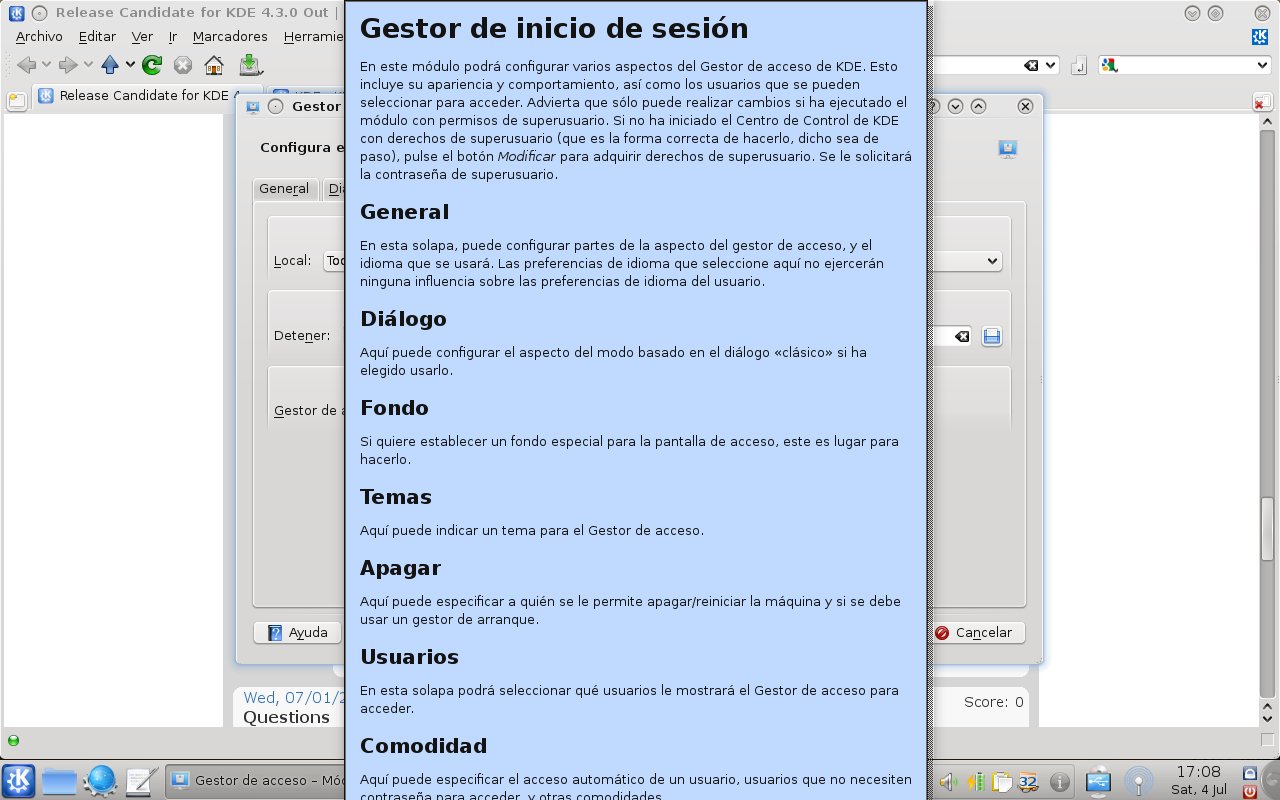The height and width of the screenshot is (800, 1280).
Task: Click the save icon next to Detener field
Action: (x=991, y=336)
